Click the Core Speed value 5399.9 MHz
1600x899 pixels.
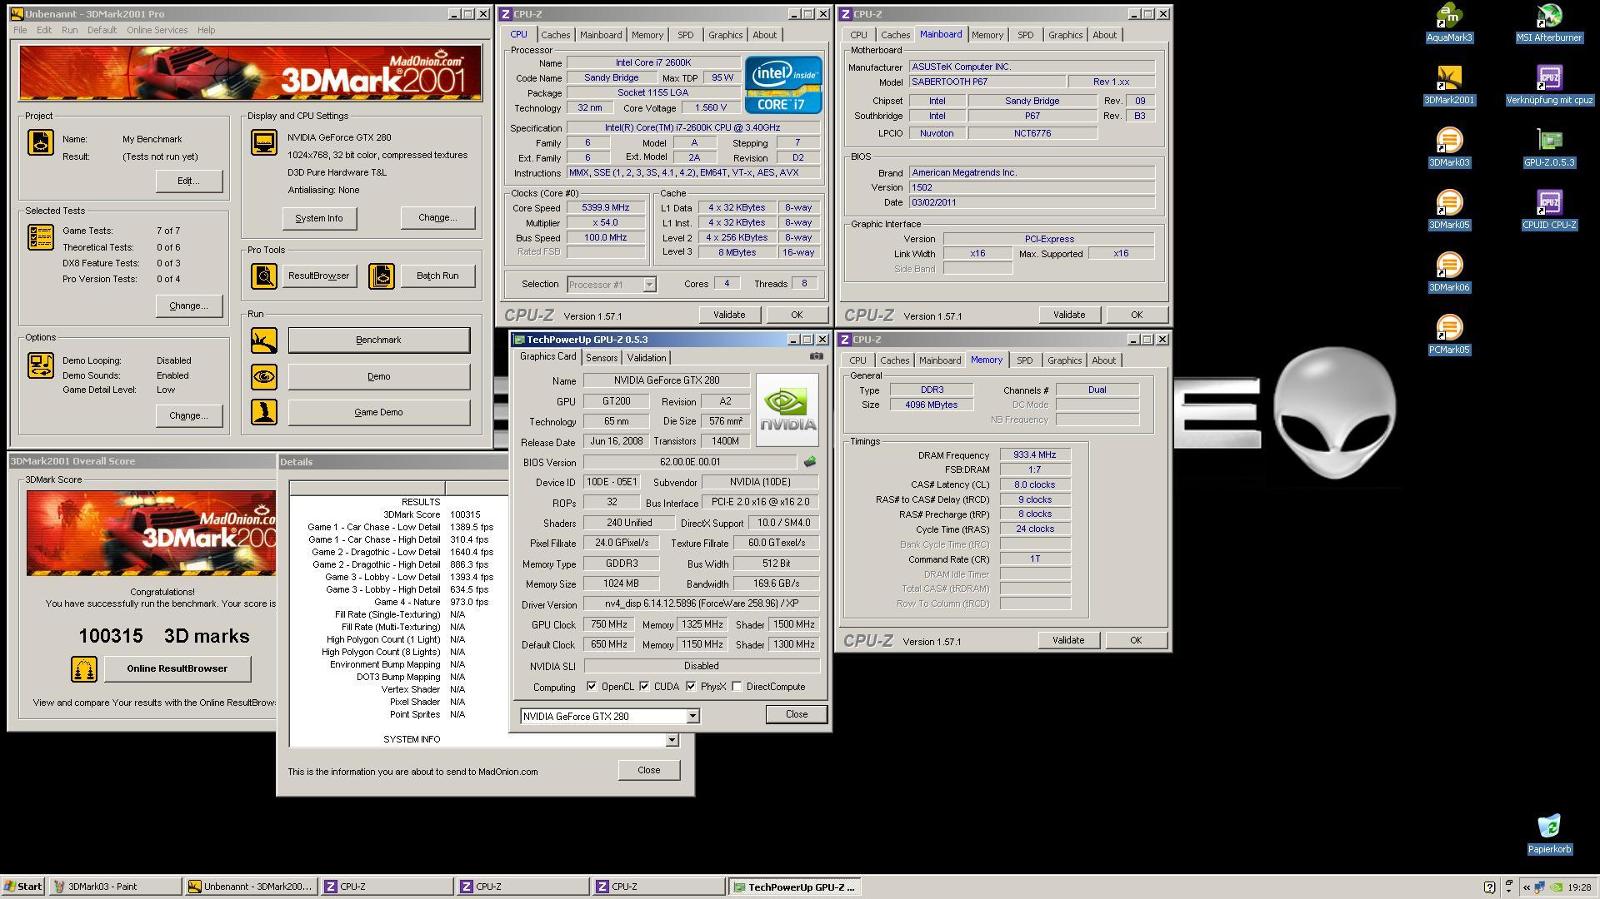click(x=605, y=208)
